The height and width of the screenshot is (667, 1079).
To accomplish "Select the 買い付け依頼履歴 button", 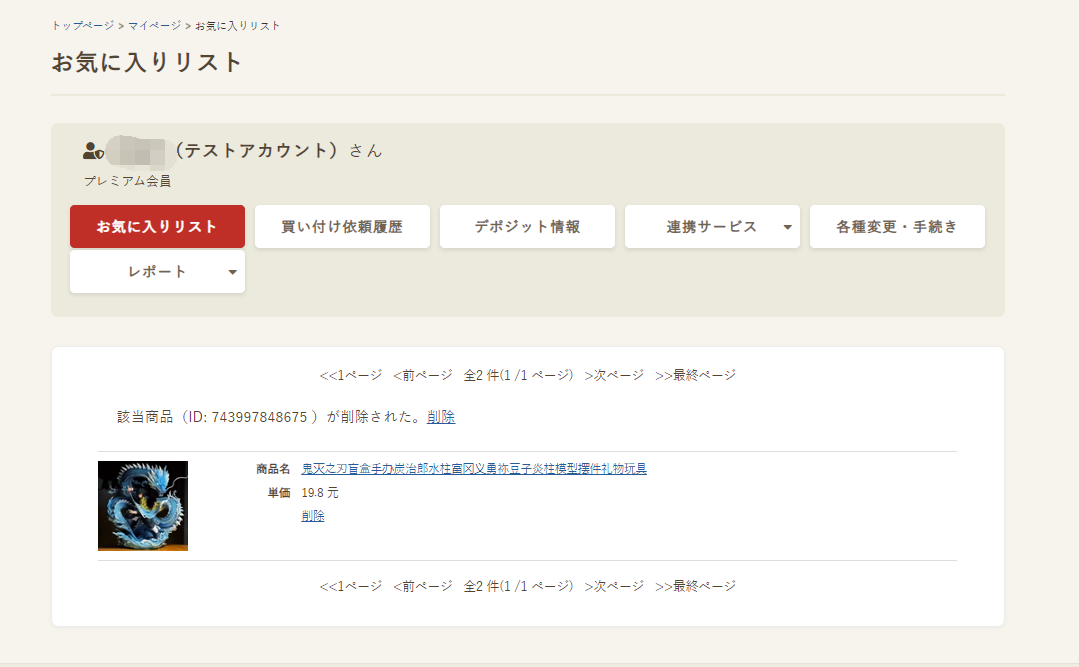I will tap(342, 226).
